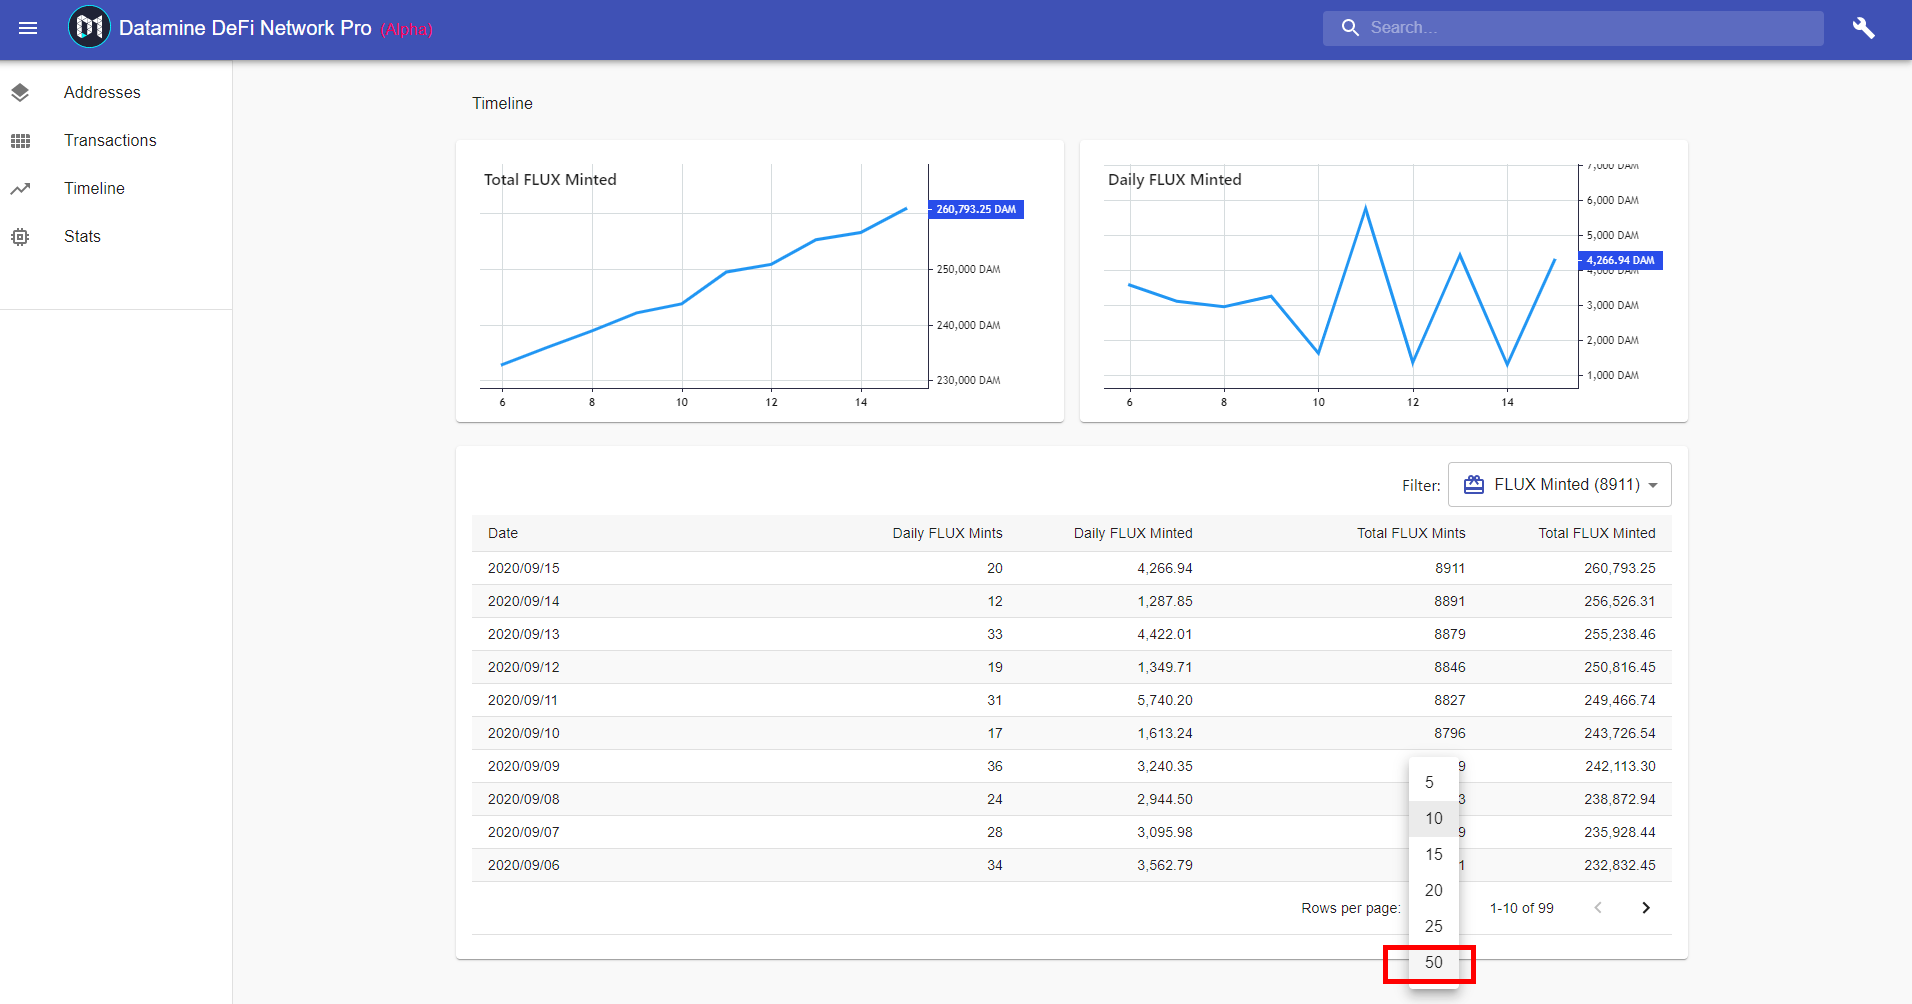This screenshot has width=1912, height=1004.
Task: Click the Daily FLUX Mints column header
Action: [x=947, y=533]
